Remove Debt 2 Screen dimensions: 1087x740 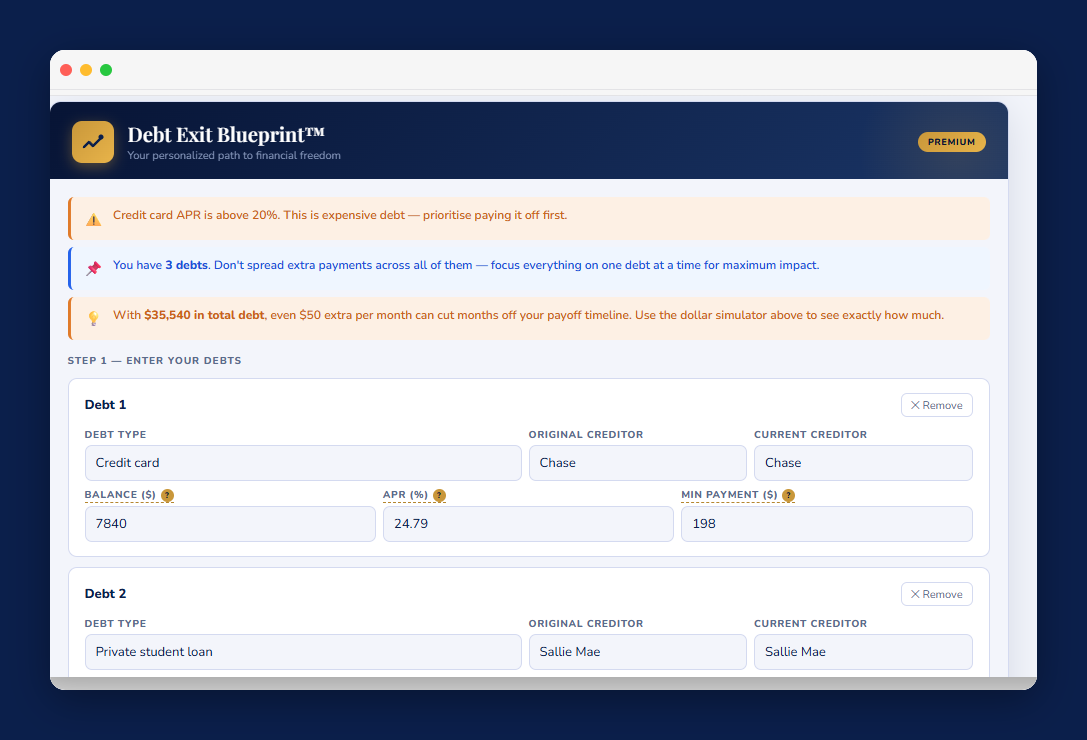(x=936, y=593)
